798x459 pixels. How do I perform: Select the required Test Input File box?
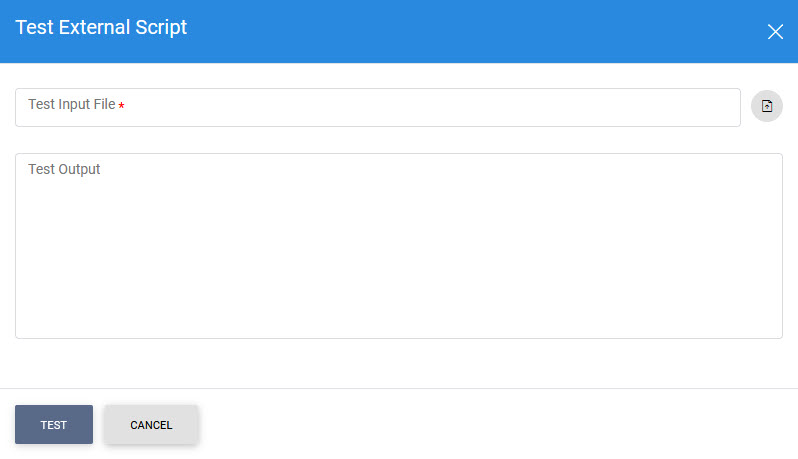point(377,107)
